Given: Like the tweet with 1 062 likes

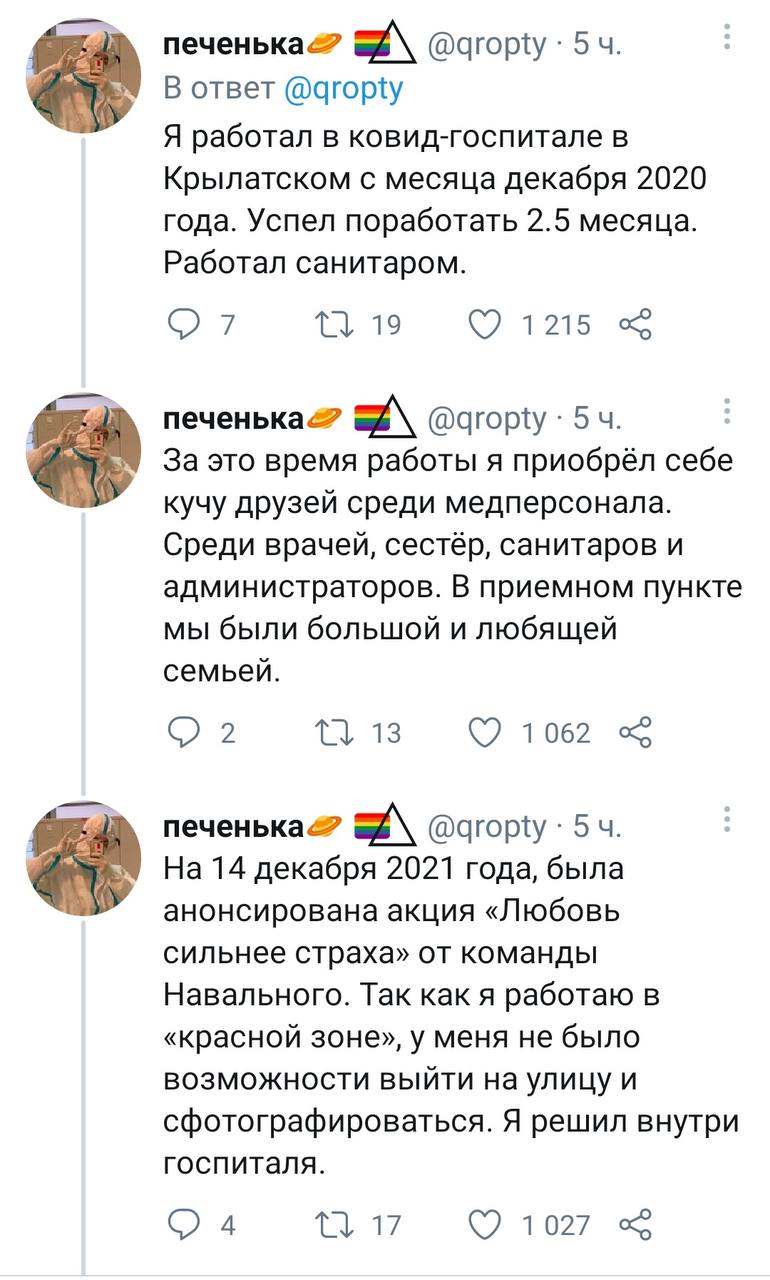Looking at the screenshot, I should (486, 732).
